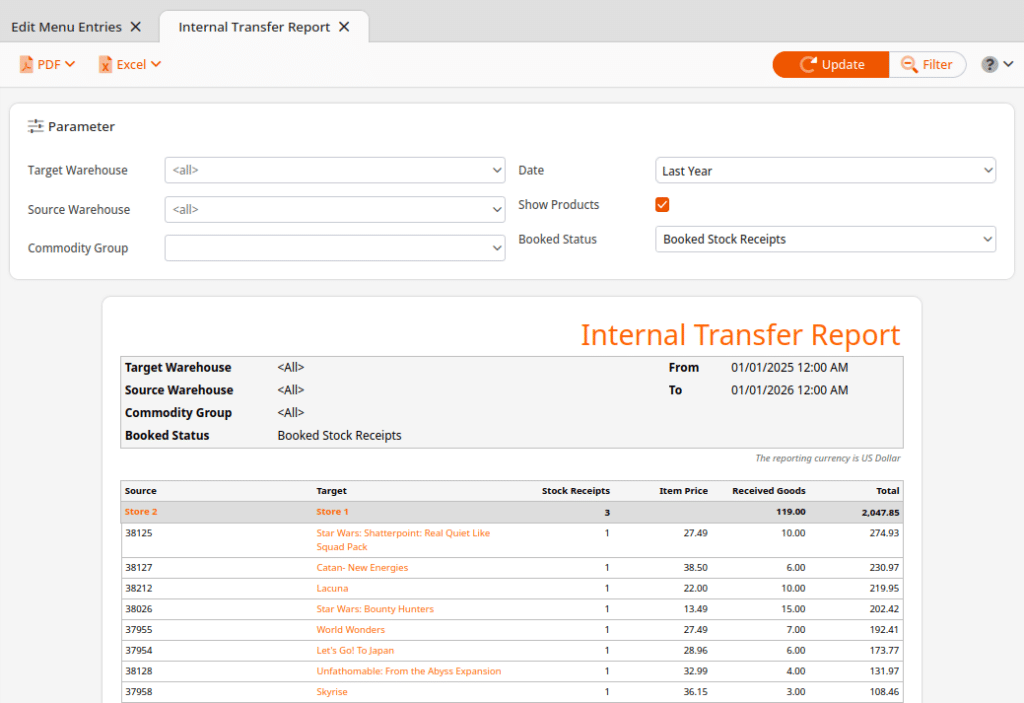Image resolution: width=1024 pixels, height=703 pixels.
Task: Uncheck the Show Products checkbox
Action: pos(662,204)
